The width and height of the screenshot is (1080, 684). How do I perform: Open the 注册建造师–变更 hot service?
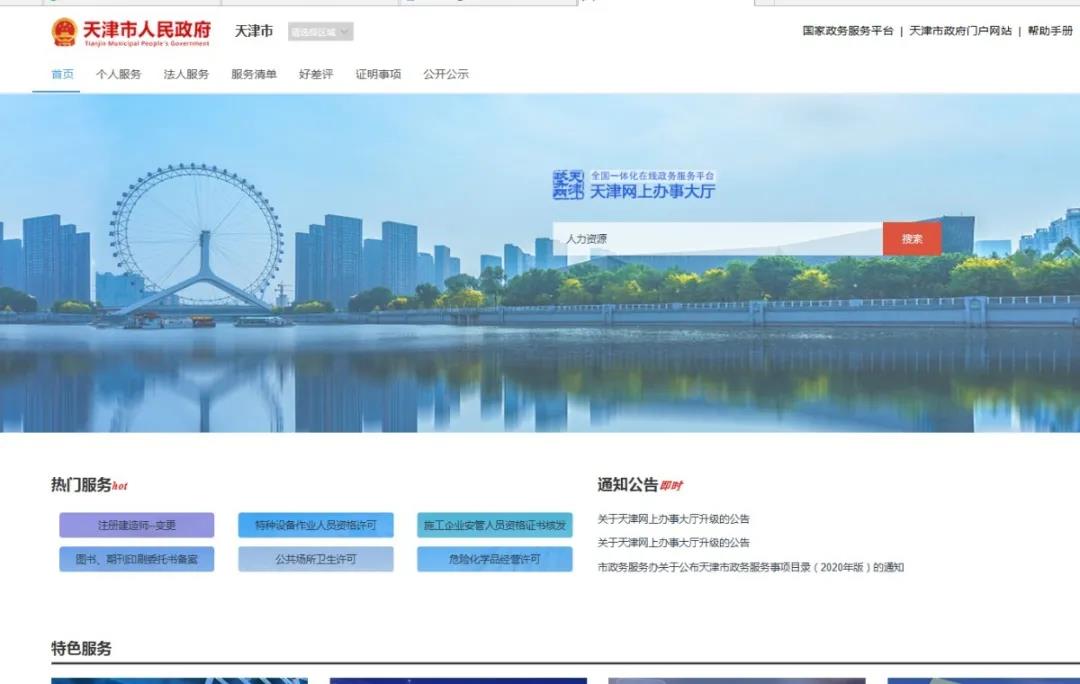click(136, 525)
